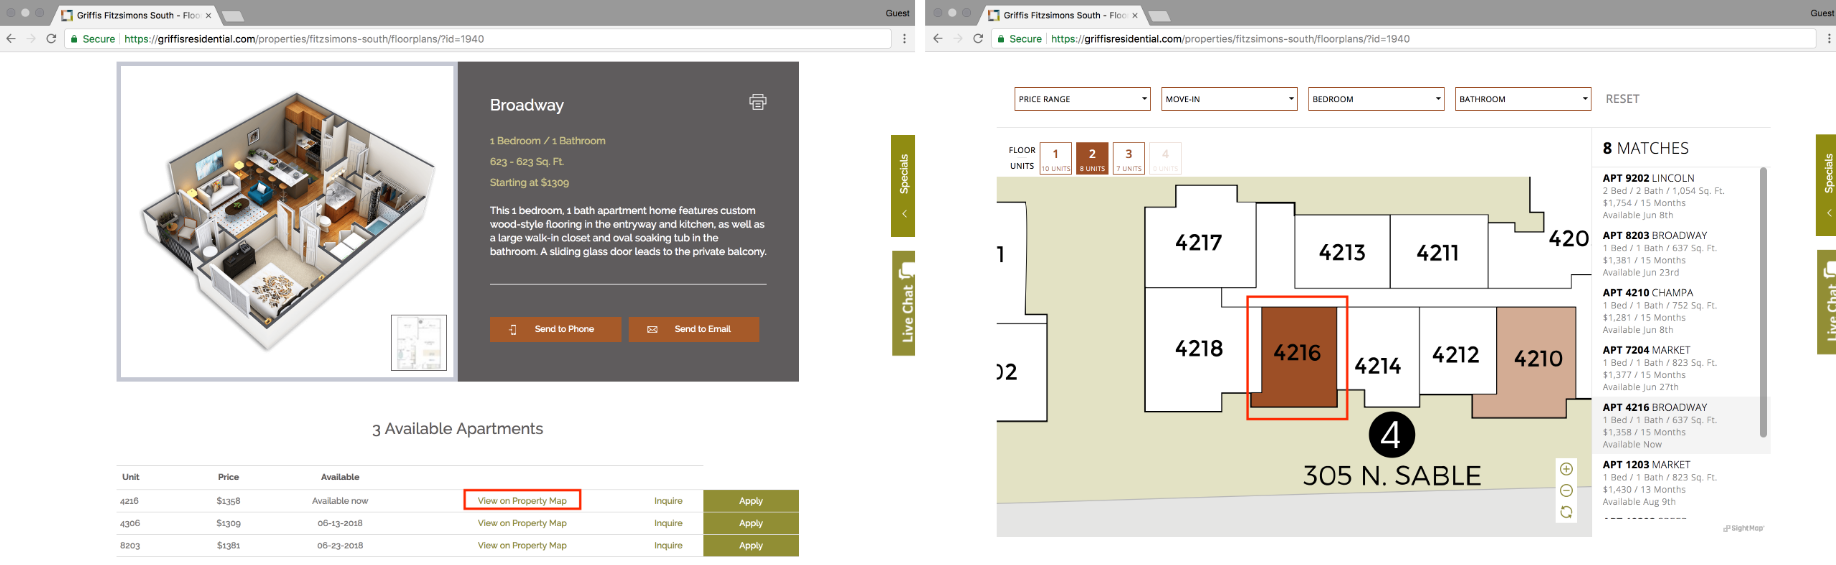Screen dimensions: 1836x565
Task: Zoom in on the property map
Action: point(1566,469)
